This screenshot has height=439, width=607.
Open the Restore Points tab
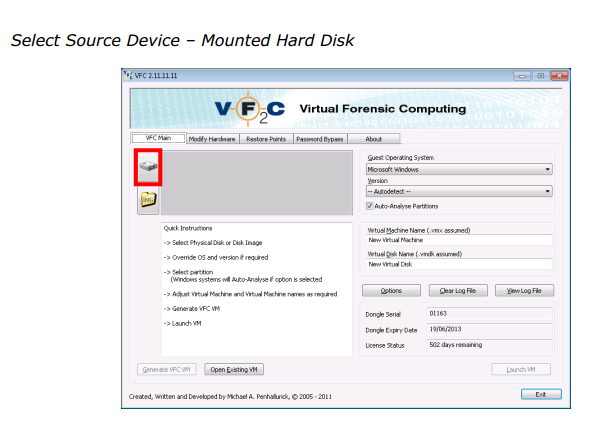click(266, 139)
